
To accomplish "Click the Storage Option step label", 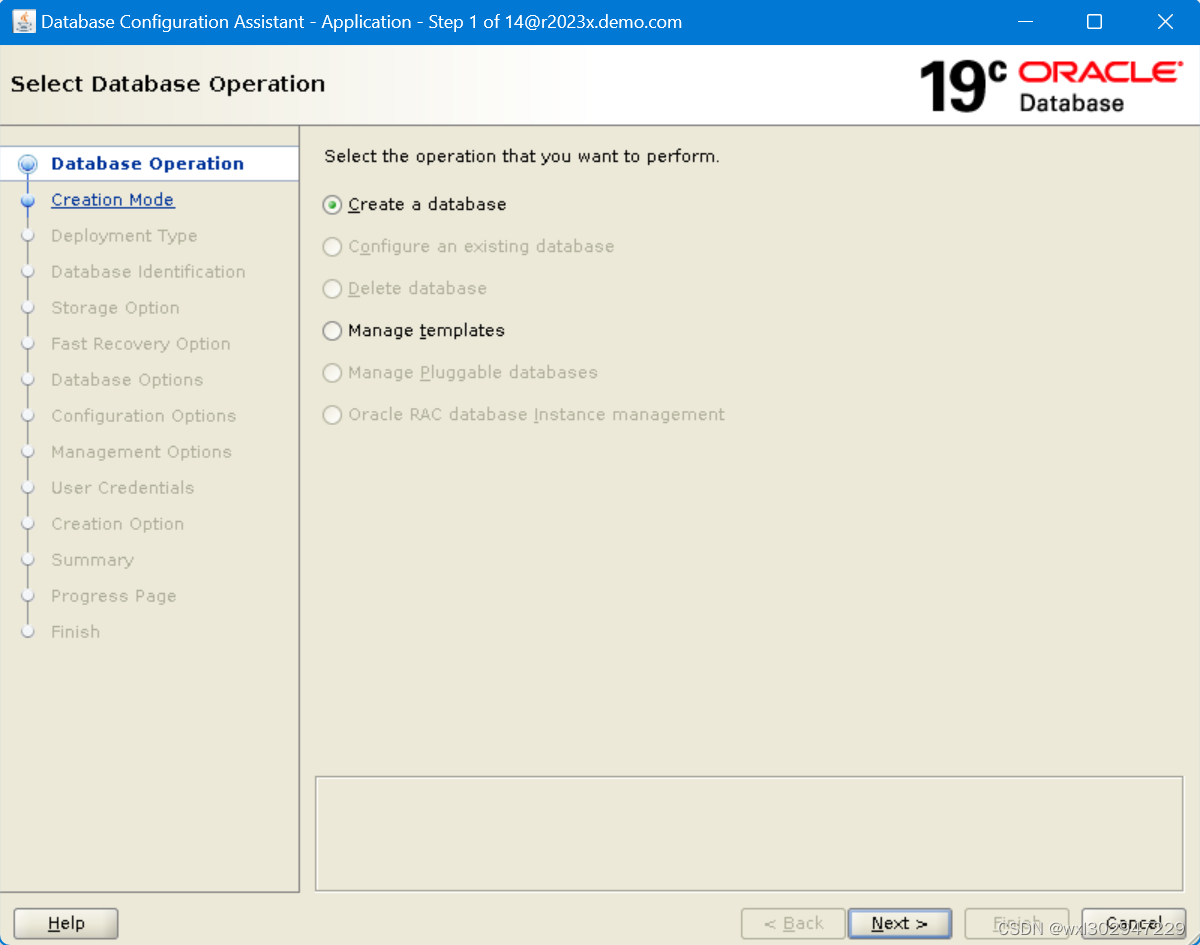I will [x=115, y=308].
